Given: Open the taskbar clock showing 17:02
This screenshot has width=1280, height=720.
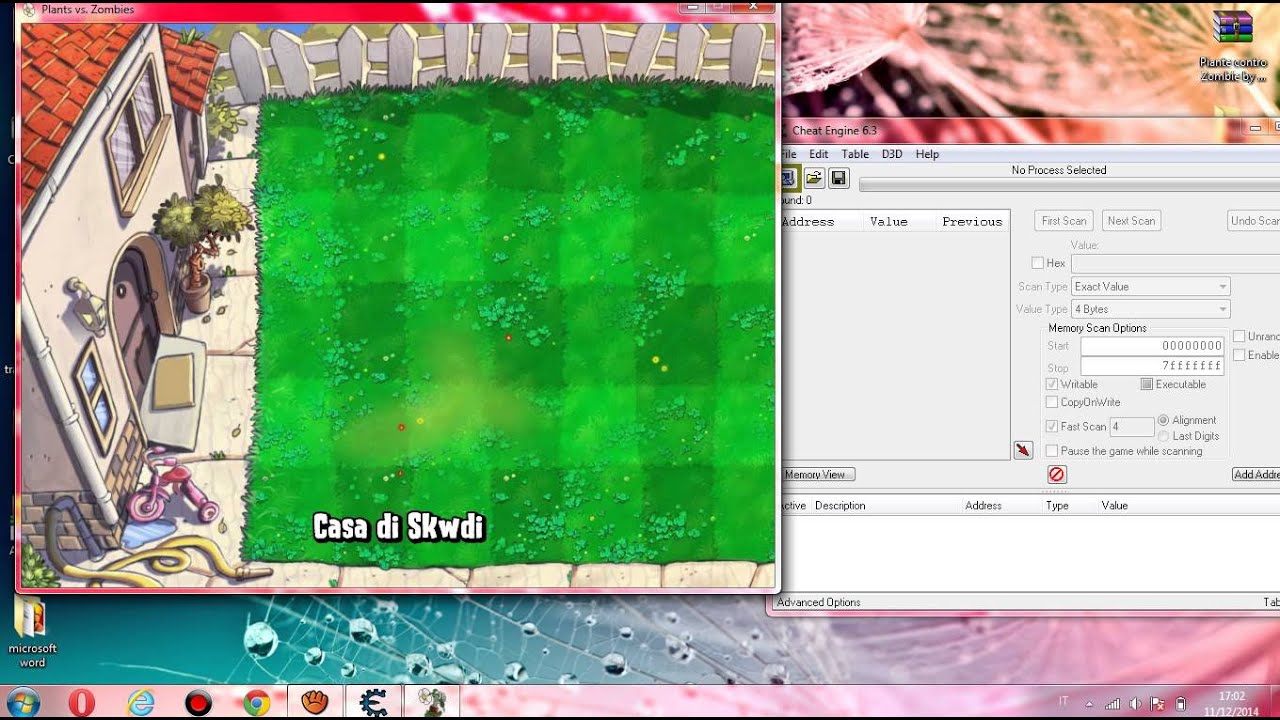Looking at the screenshot, I should point(1232,703).
